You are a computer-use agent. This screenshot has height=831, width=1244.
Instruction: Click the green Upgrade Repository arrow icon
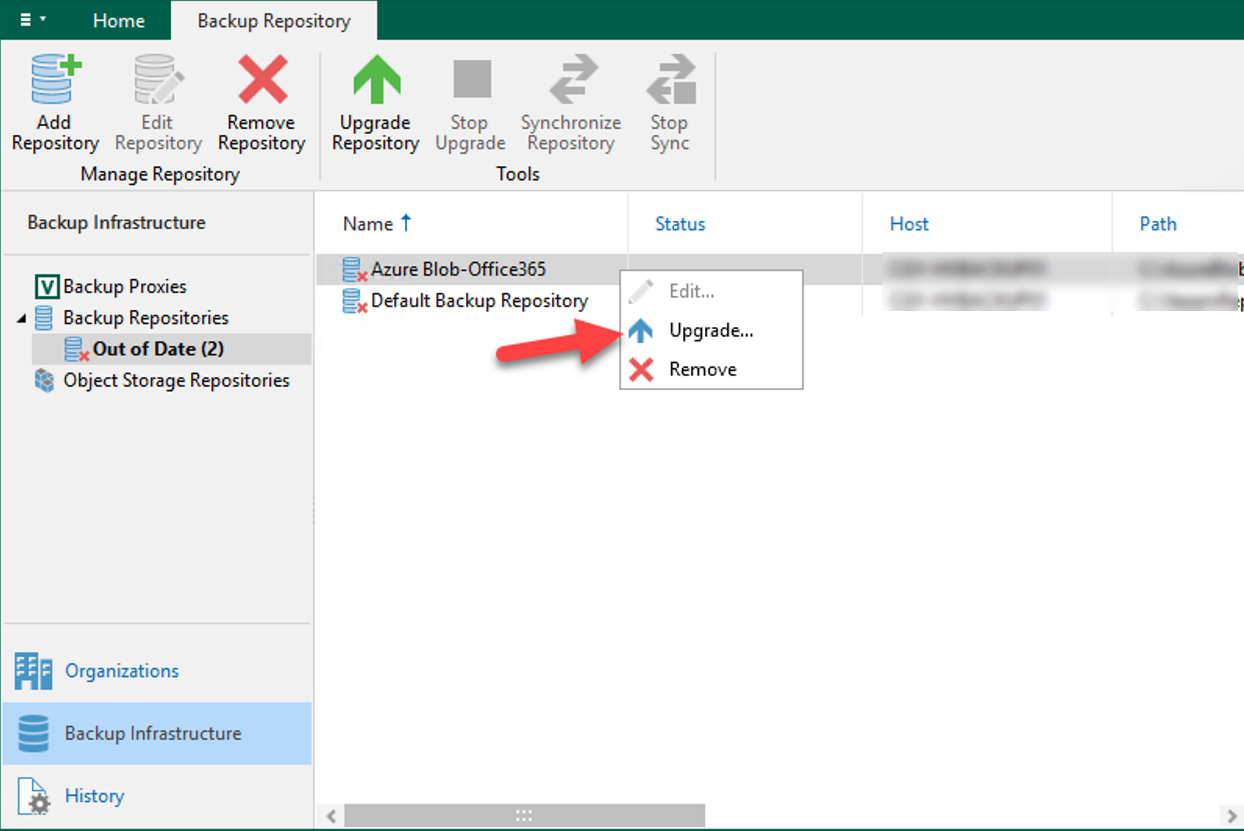tap(375, 82)
